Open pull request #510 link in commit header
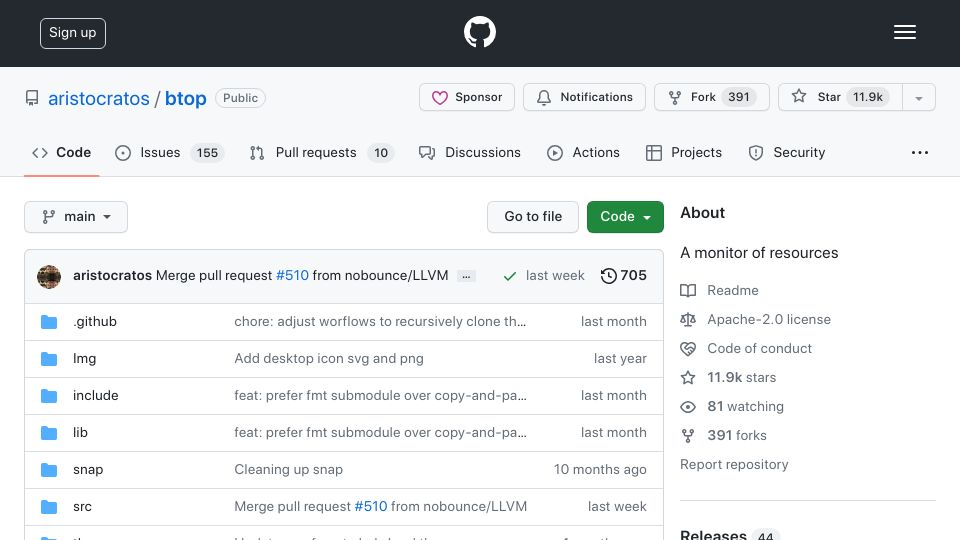Screen dimensions: 960x540 pos(293,276)
